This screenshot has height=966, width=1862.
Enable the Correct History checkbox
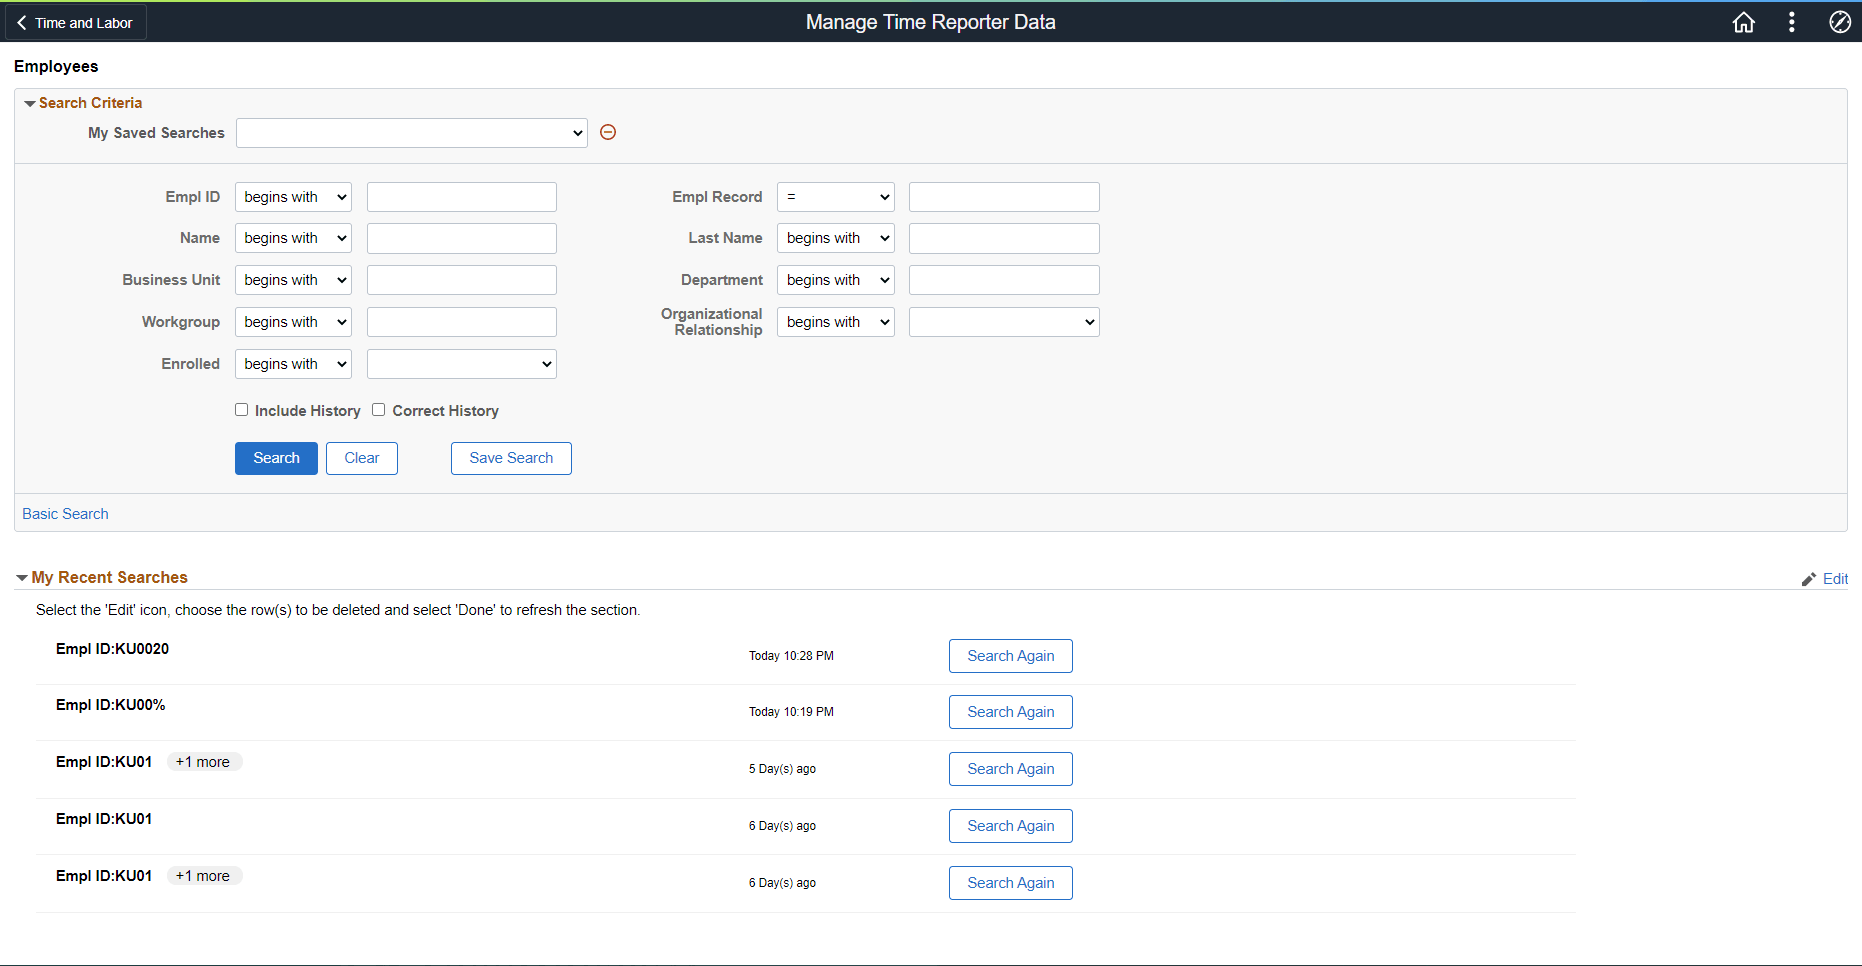pyautogui.click(x=378, y=409)
